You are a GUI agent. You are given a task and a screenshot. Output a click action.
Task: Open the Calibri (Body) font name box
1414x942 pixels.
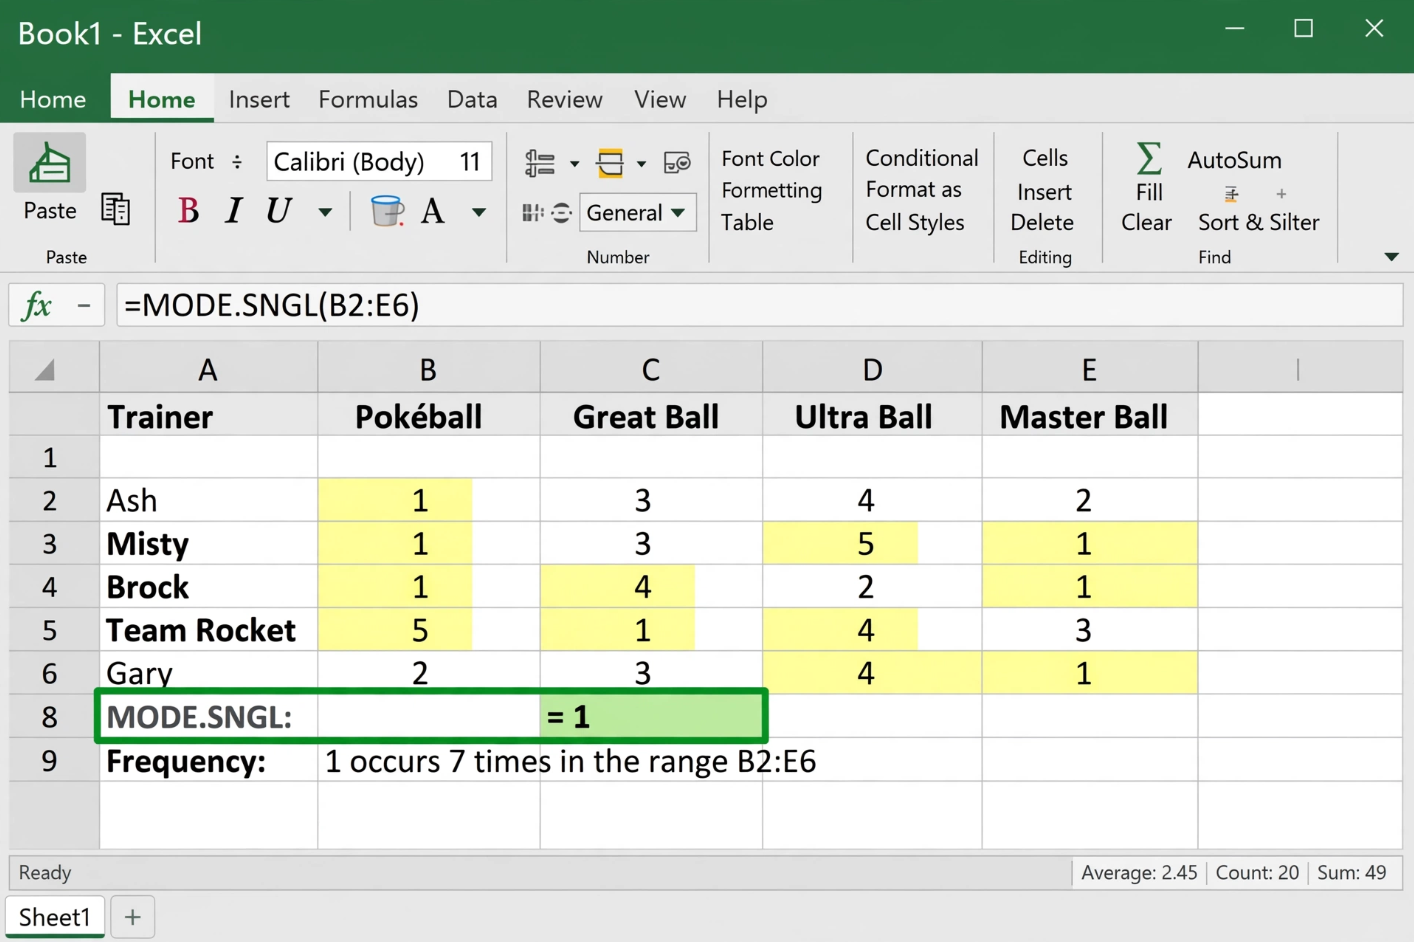point(350,162)
